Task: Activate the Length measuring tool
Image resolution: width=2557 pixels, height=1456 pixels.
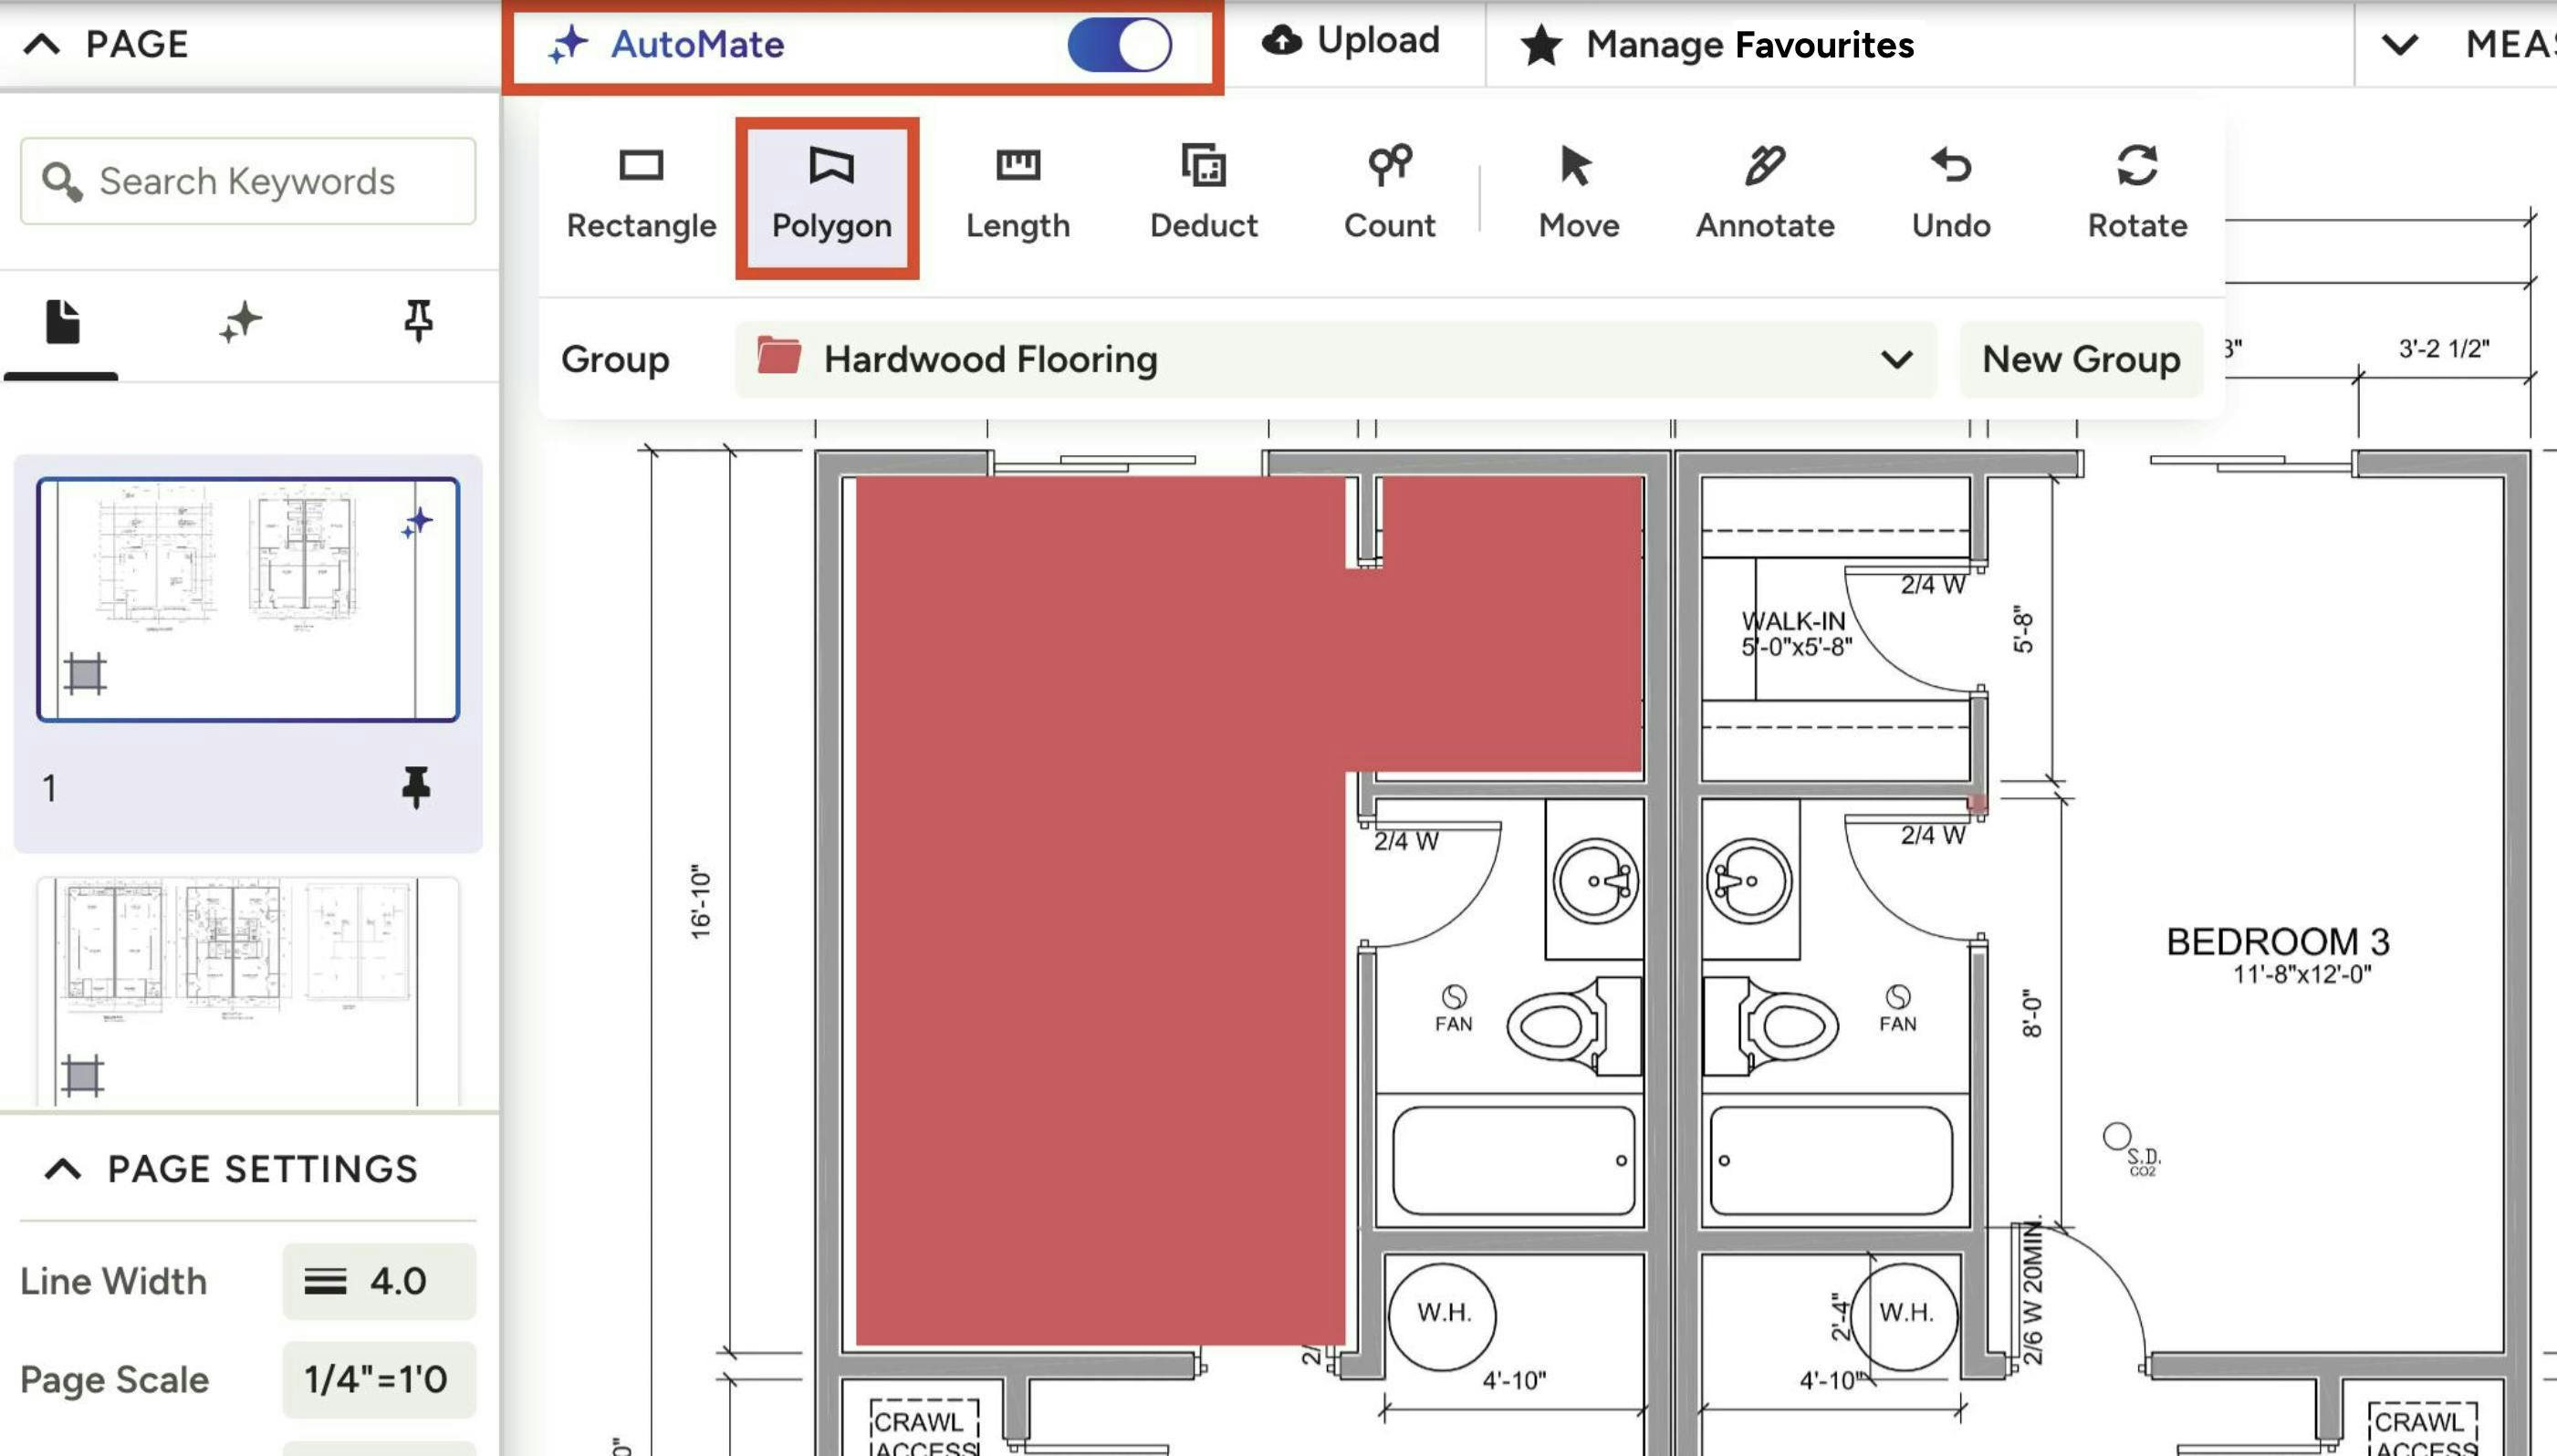Action: (1017, 193)
